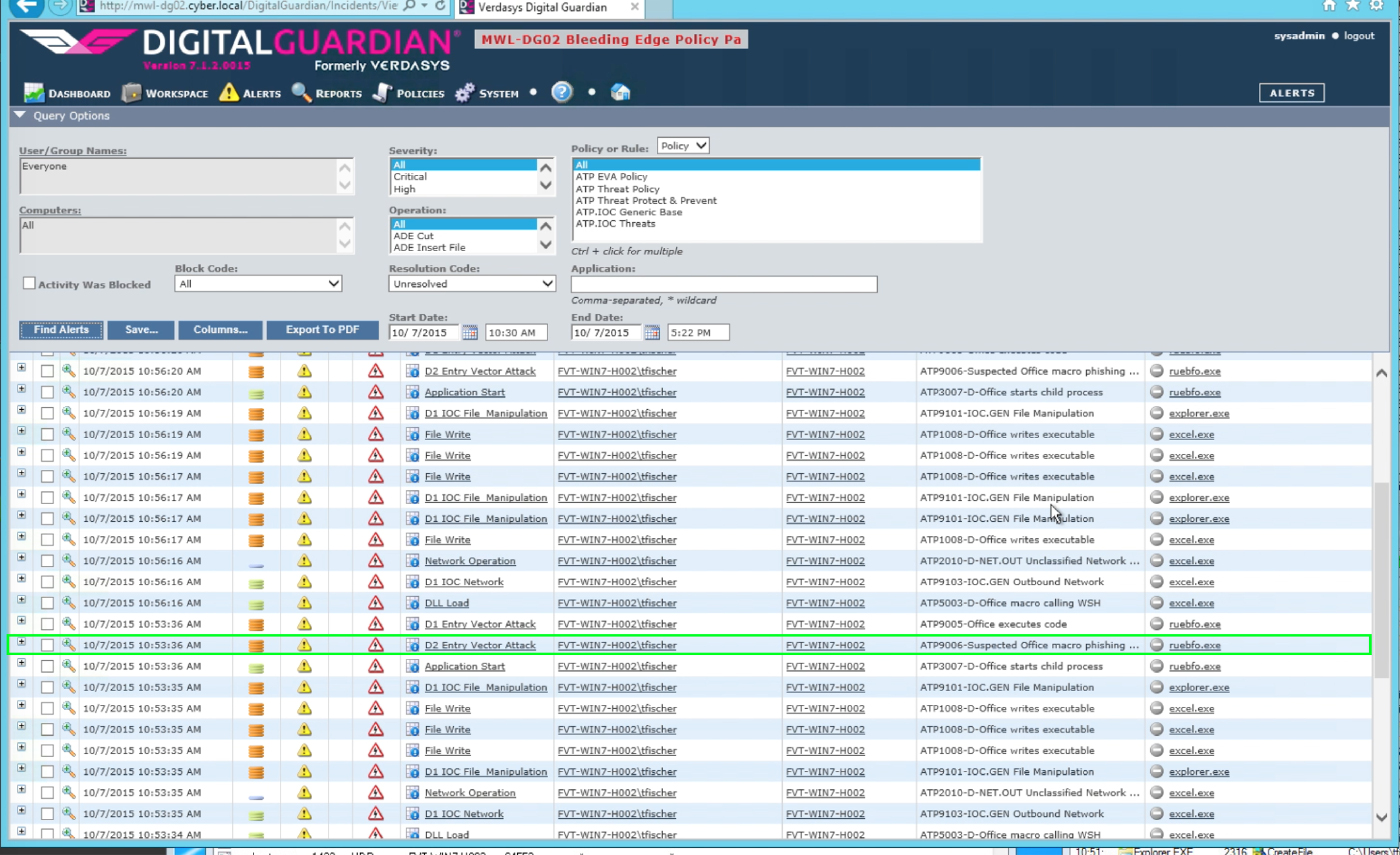This screenshot has width=1400, height=855.
Task: Open the End Date calendar picker icon
Action: click(x=653, y=332)
